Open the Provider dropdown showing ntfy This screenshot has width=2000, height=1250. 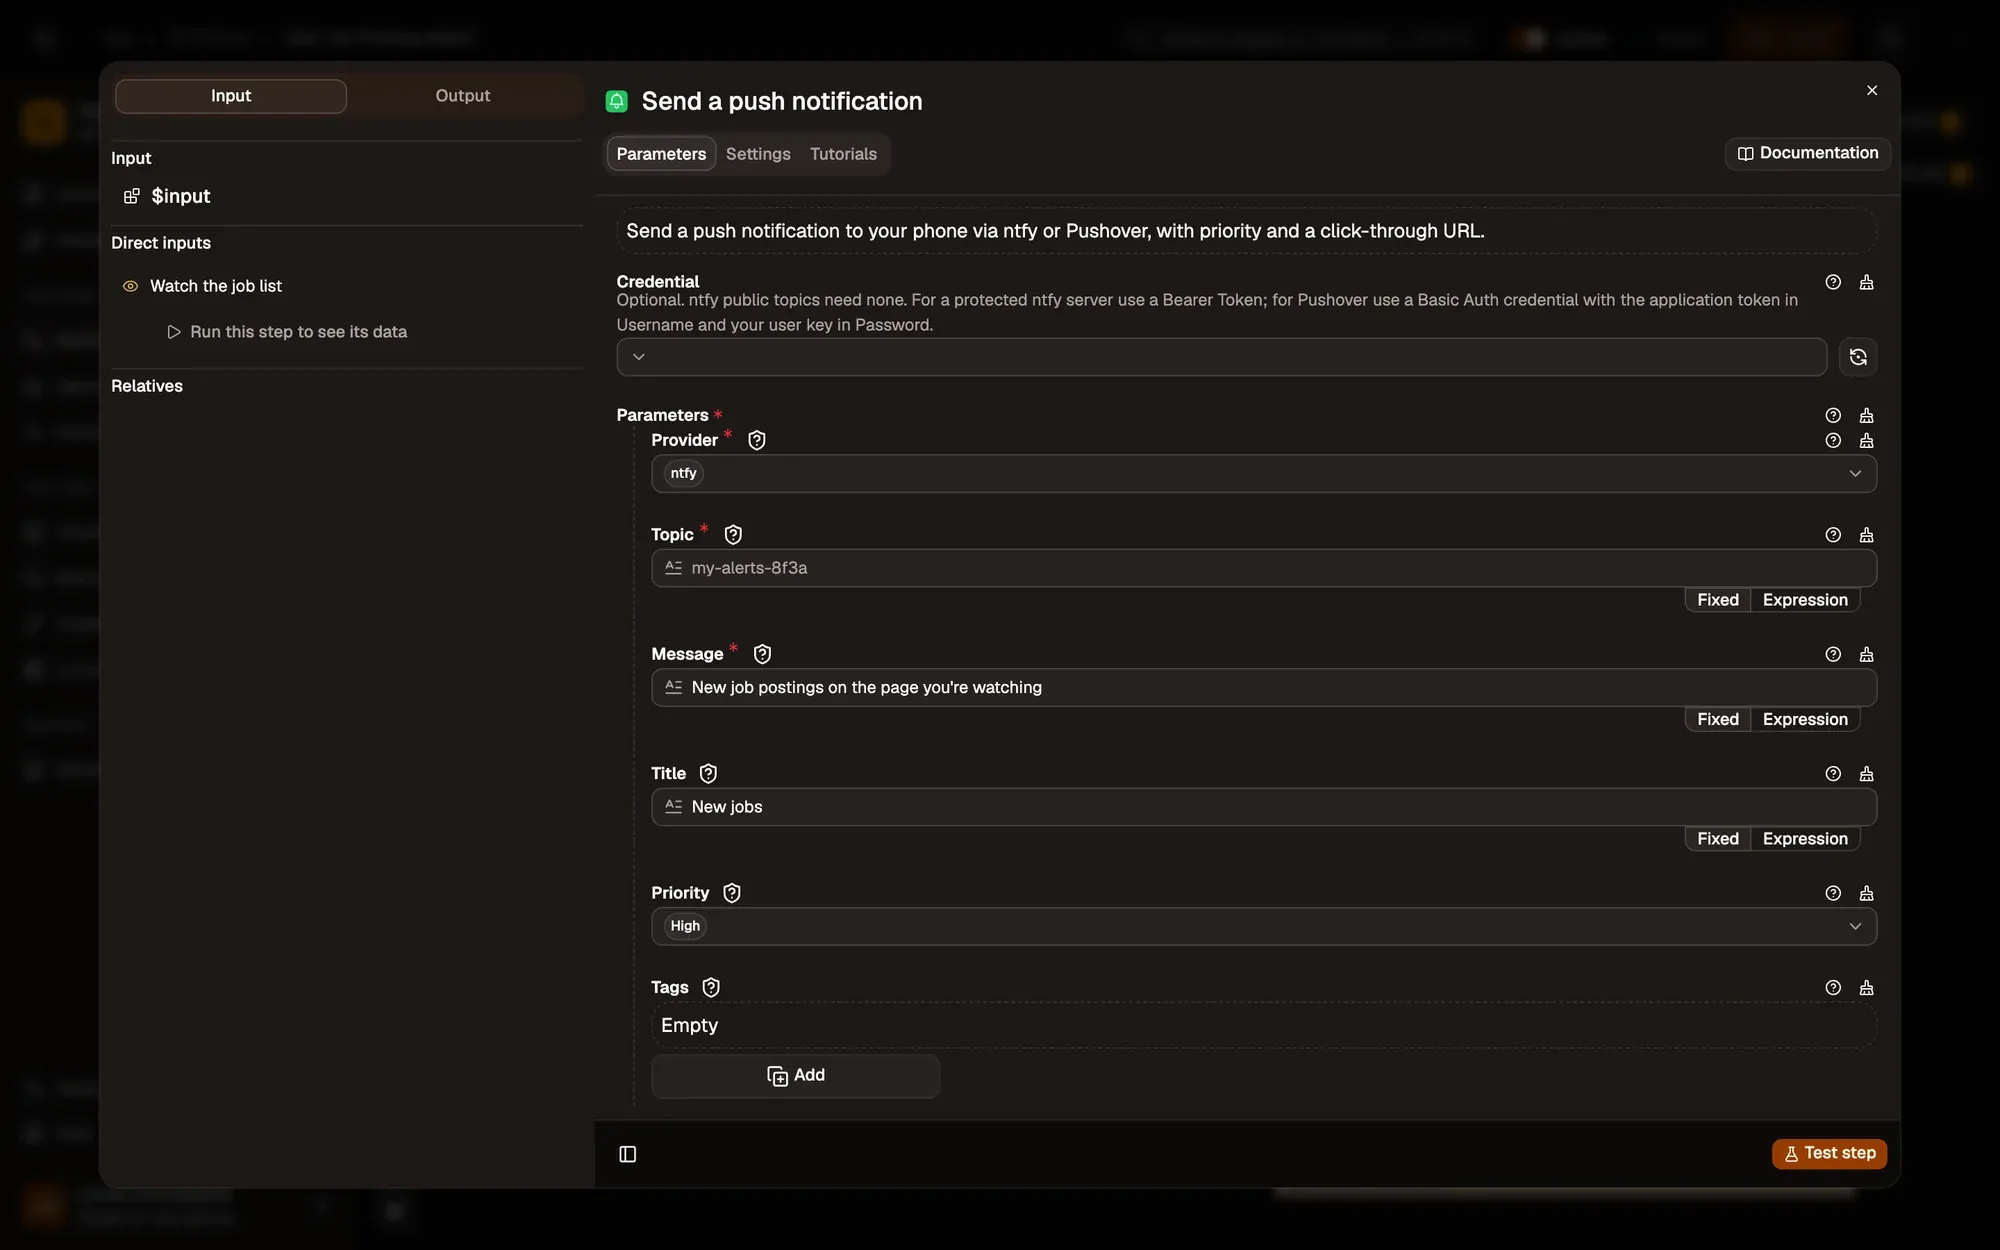coord(1263,473)
